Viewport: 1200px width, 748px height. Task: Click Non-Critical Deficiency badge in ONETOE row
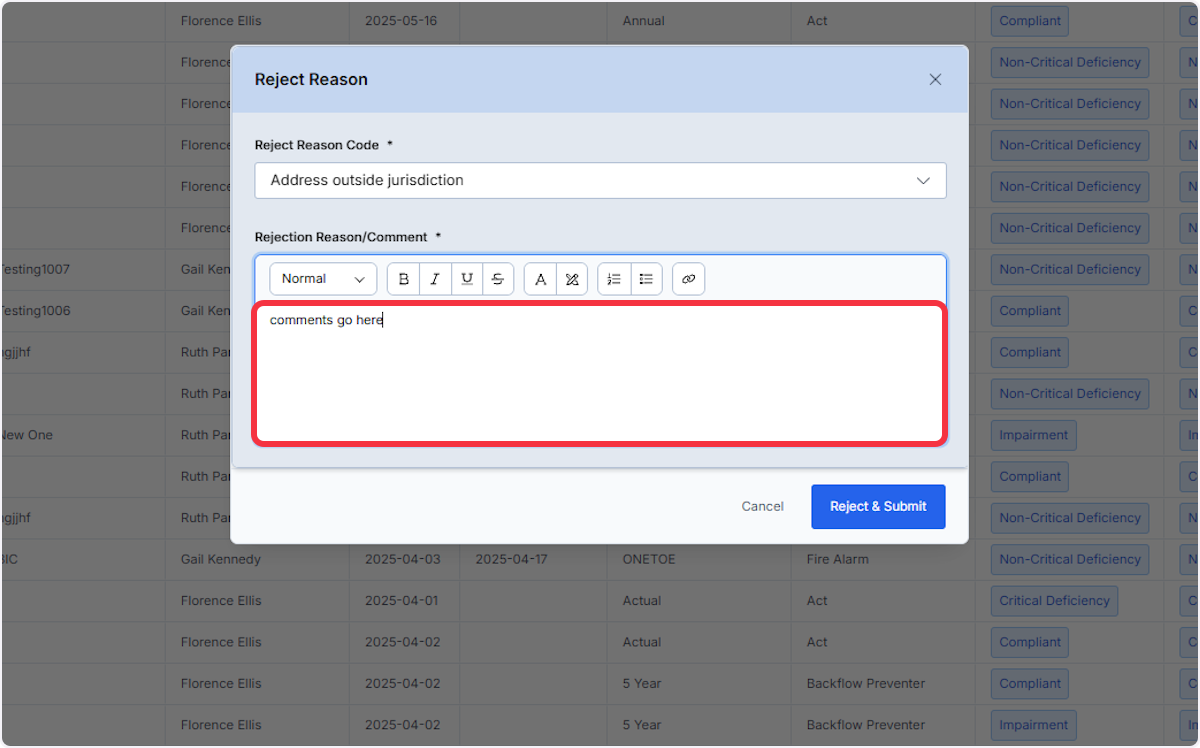1070,559
